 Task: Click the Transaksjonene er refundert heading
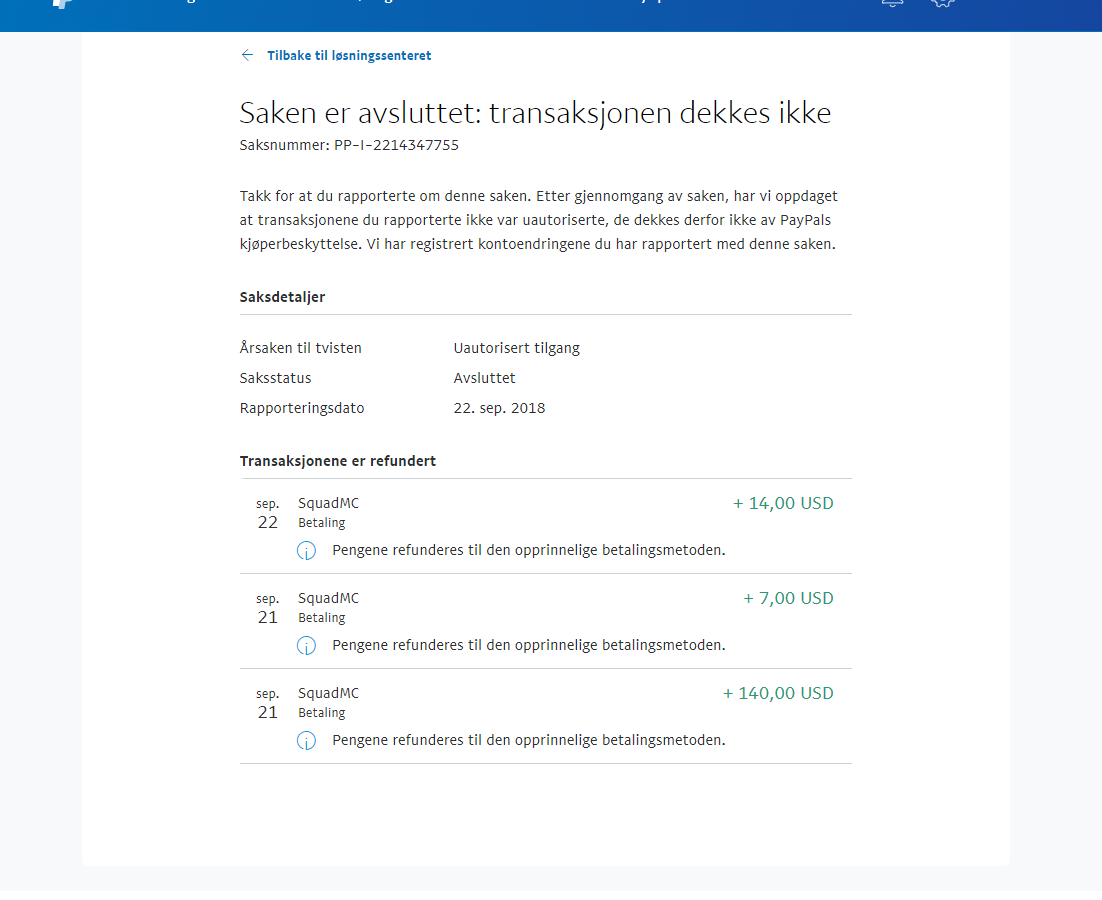click(x=337, y=461)
